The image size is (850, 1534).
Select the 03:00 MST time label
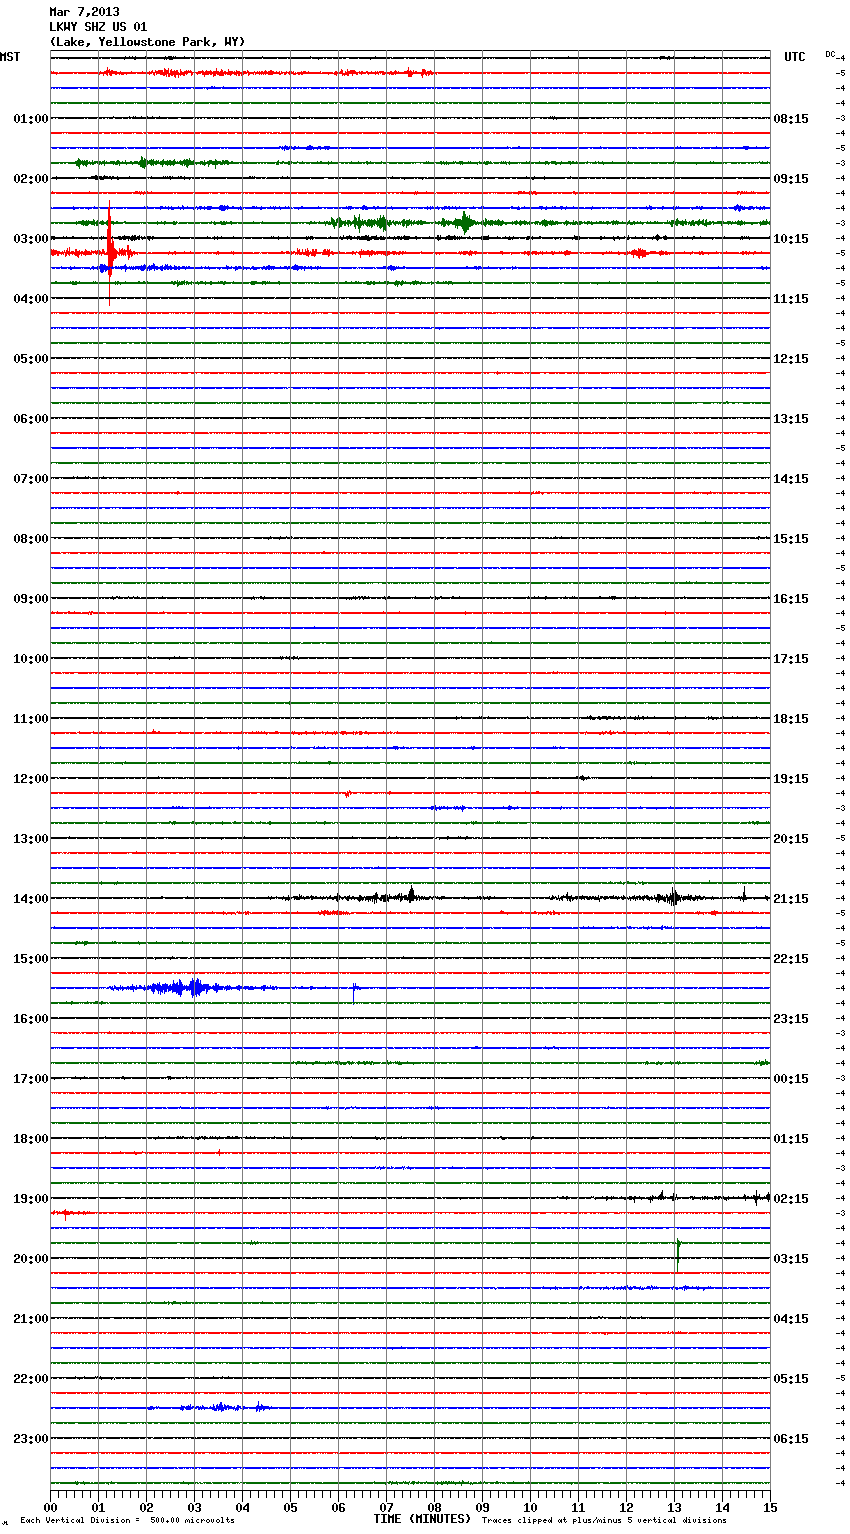[x=31, y=239]
